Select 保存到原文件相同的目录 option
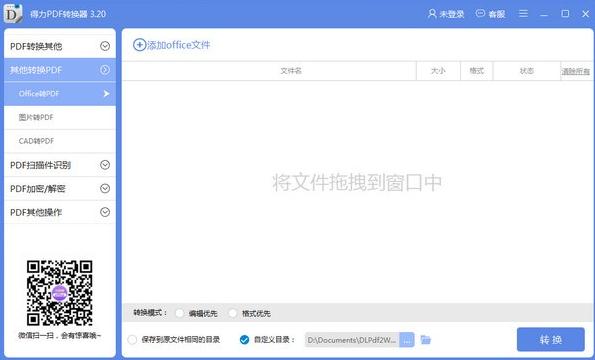The image size is (595, 360). pos(132,340)
